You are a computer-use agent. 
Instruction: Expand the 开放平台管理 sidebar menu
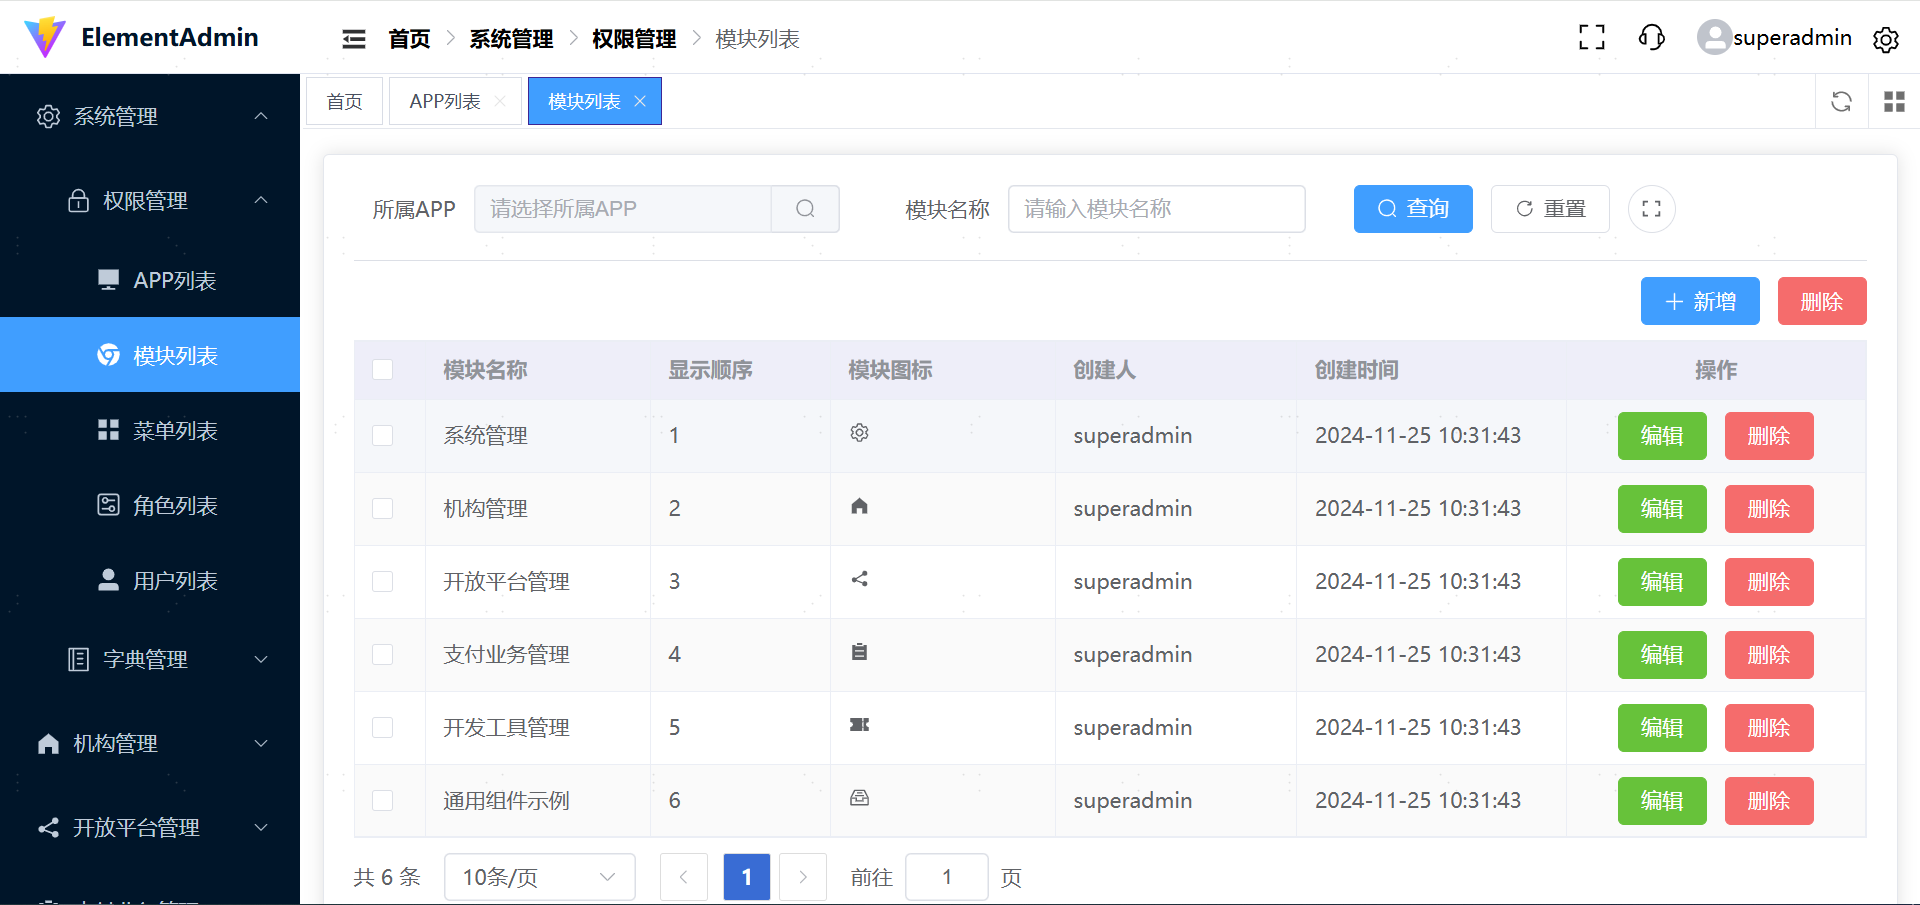(x=150, y=827)
